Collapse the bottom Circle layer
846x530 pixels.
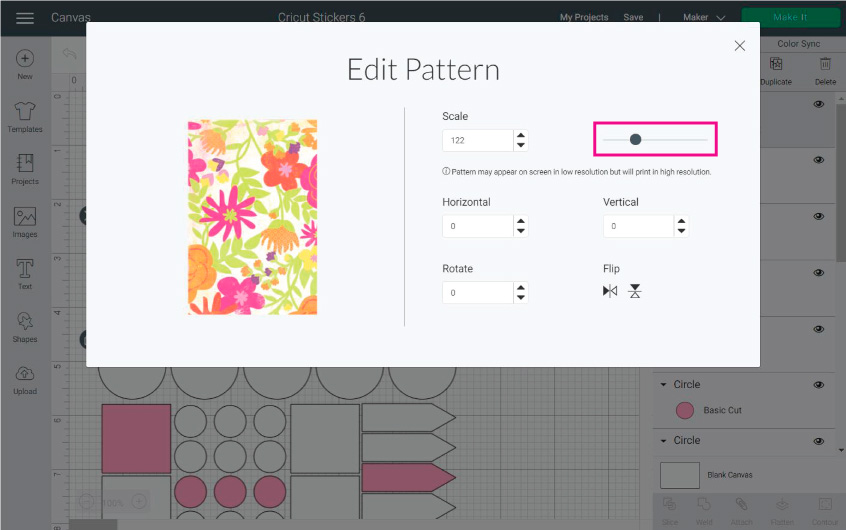pyautogui.click(x=664, y=441)
